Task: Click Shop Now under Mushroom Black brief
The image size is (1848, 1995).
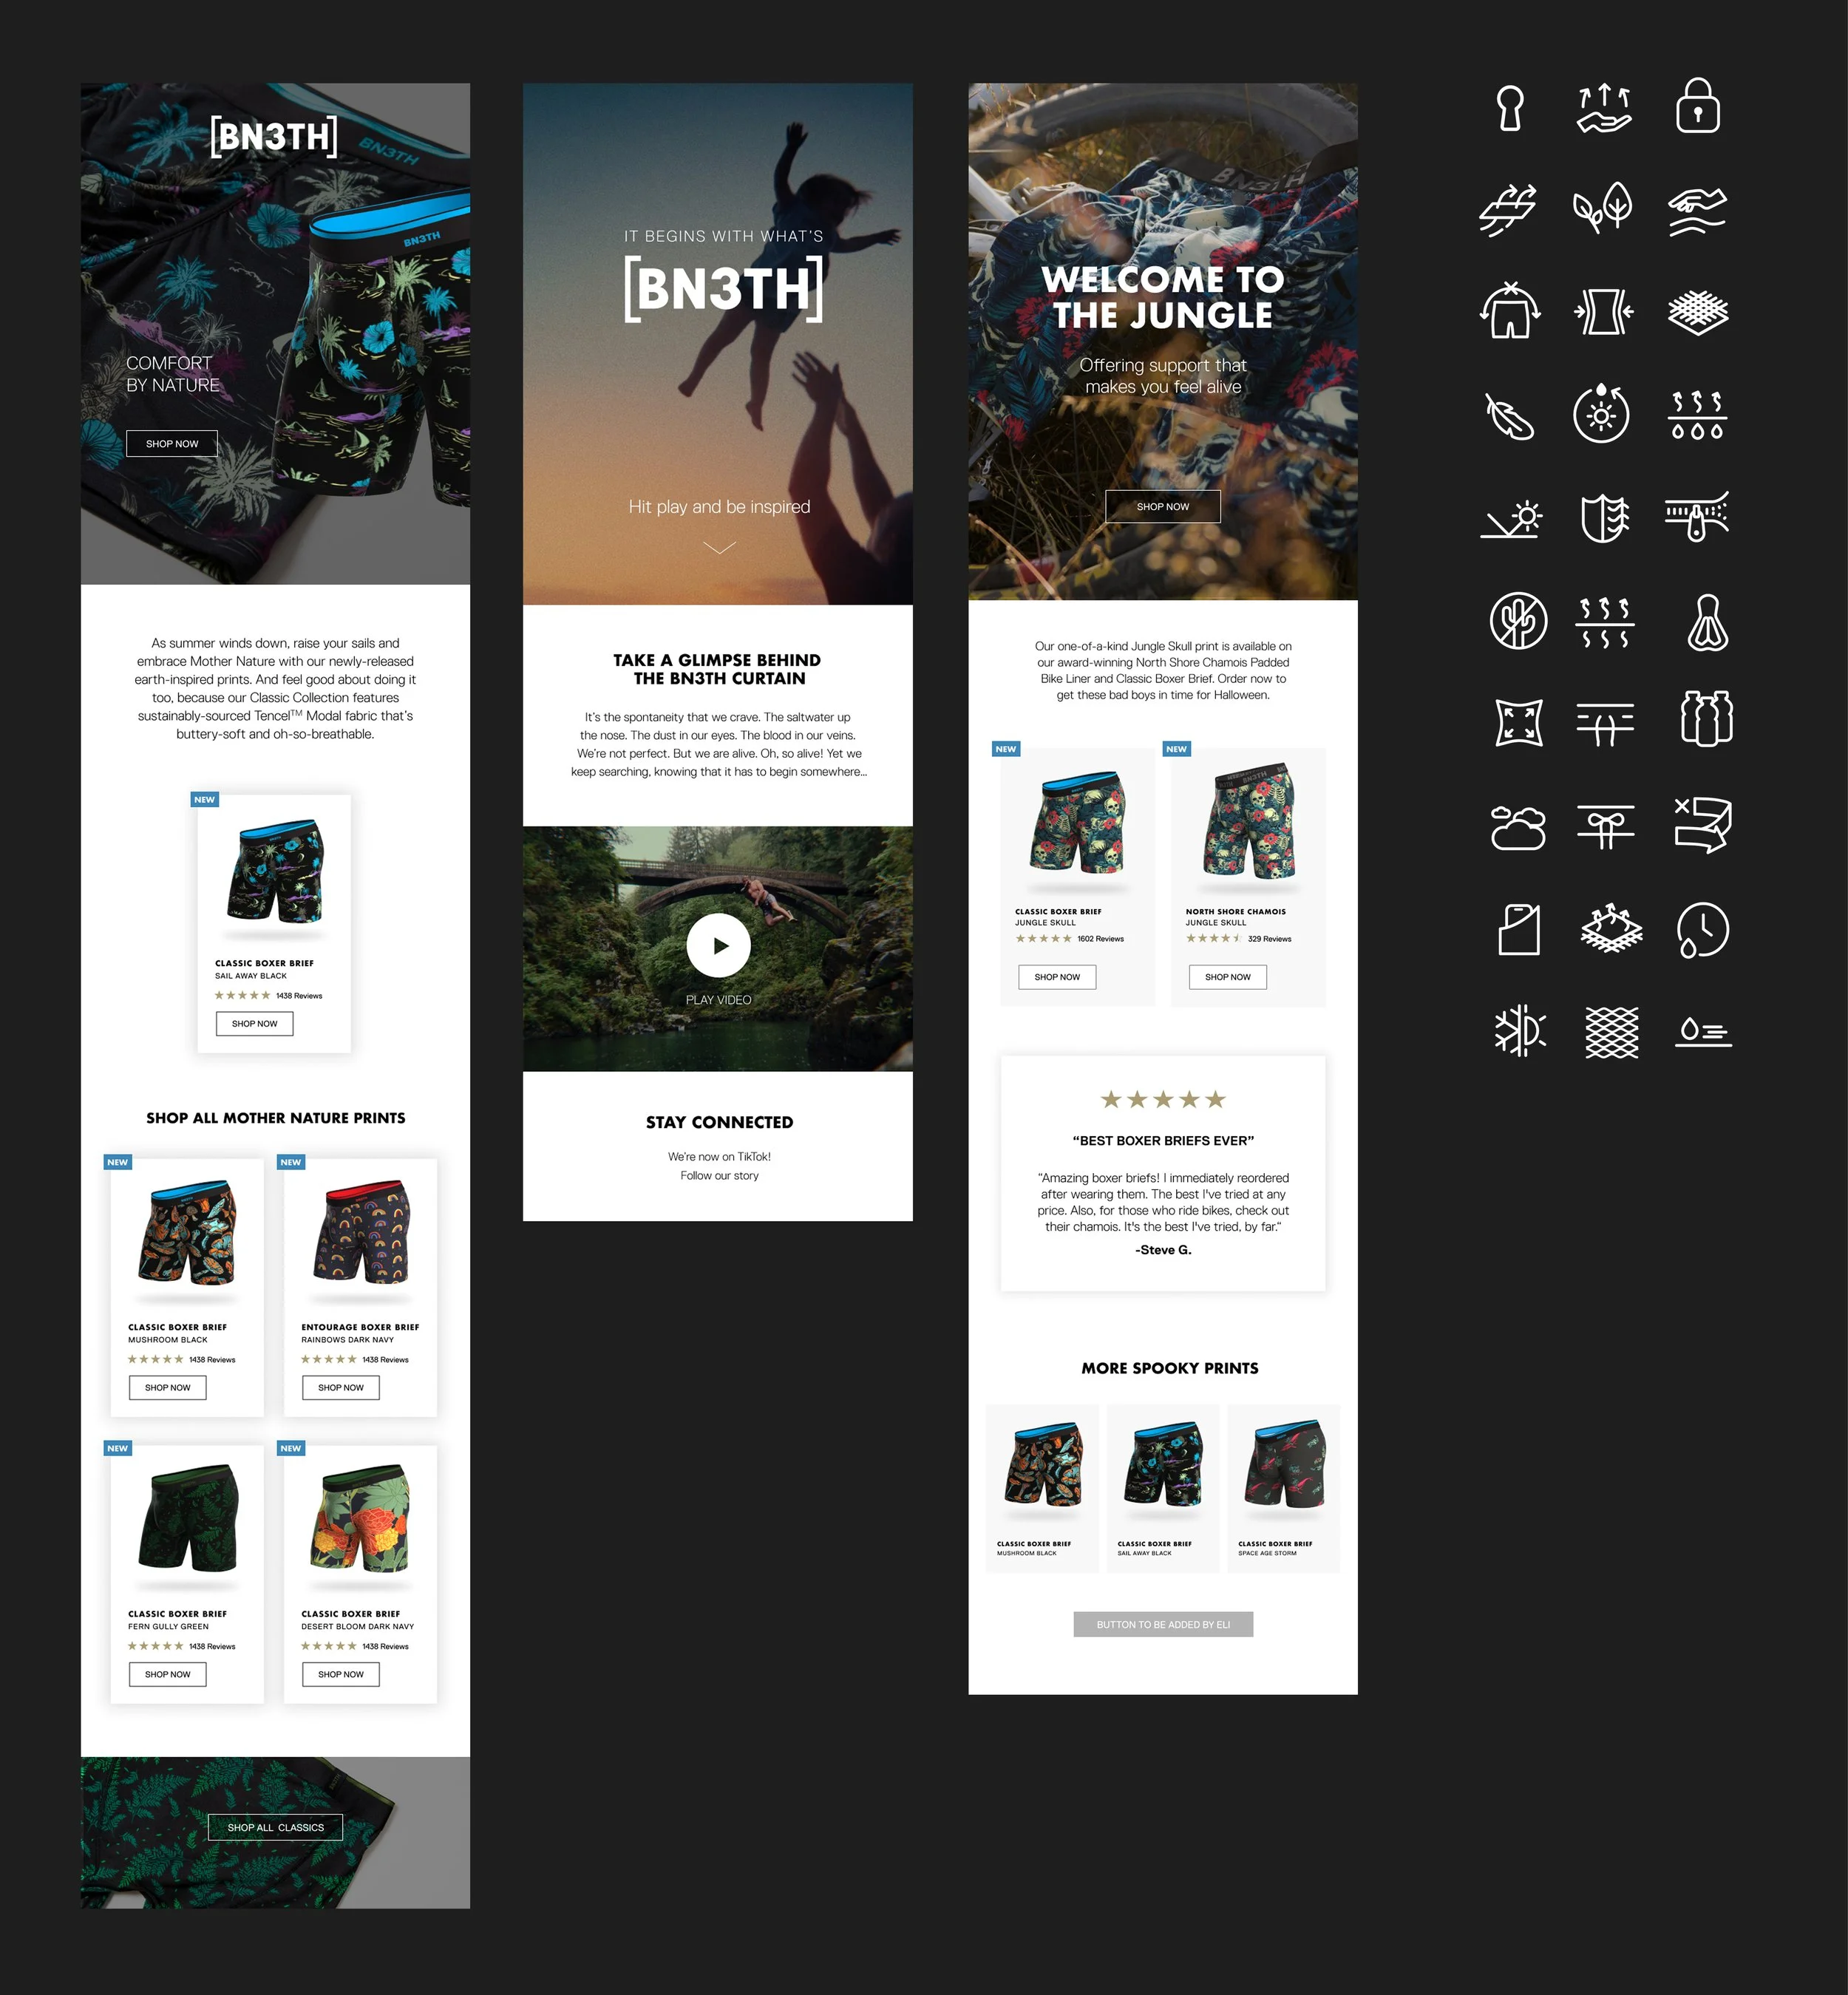Action: pos(168,1387)
